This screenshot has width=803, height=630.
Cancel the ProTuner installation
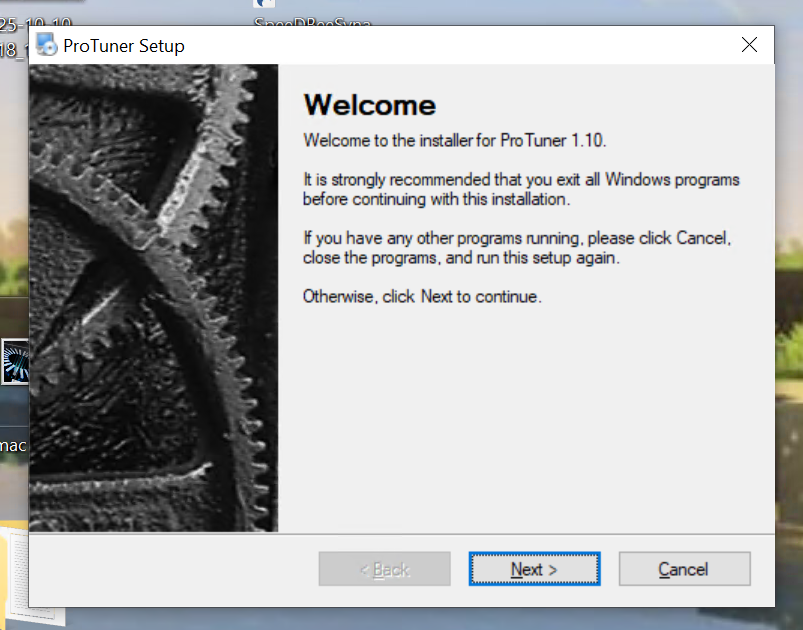click(684, 569)
